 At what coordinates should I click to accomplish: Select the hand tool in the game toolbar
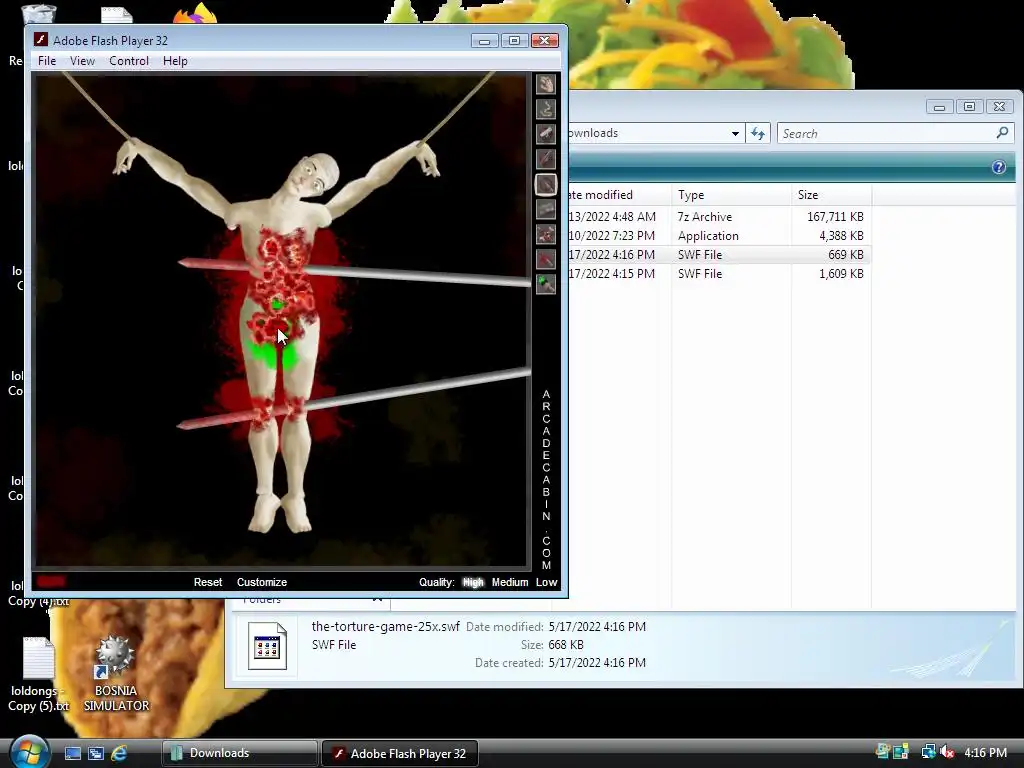(x=546, y=84)
